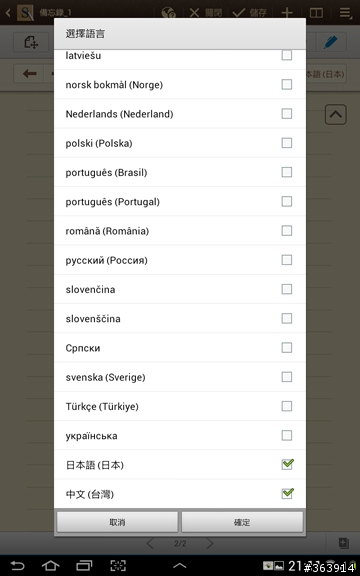
Task: Open the recent apps icon
Action: click(84, 565)
